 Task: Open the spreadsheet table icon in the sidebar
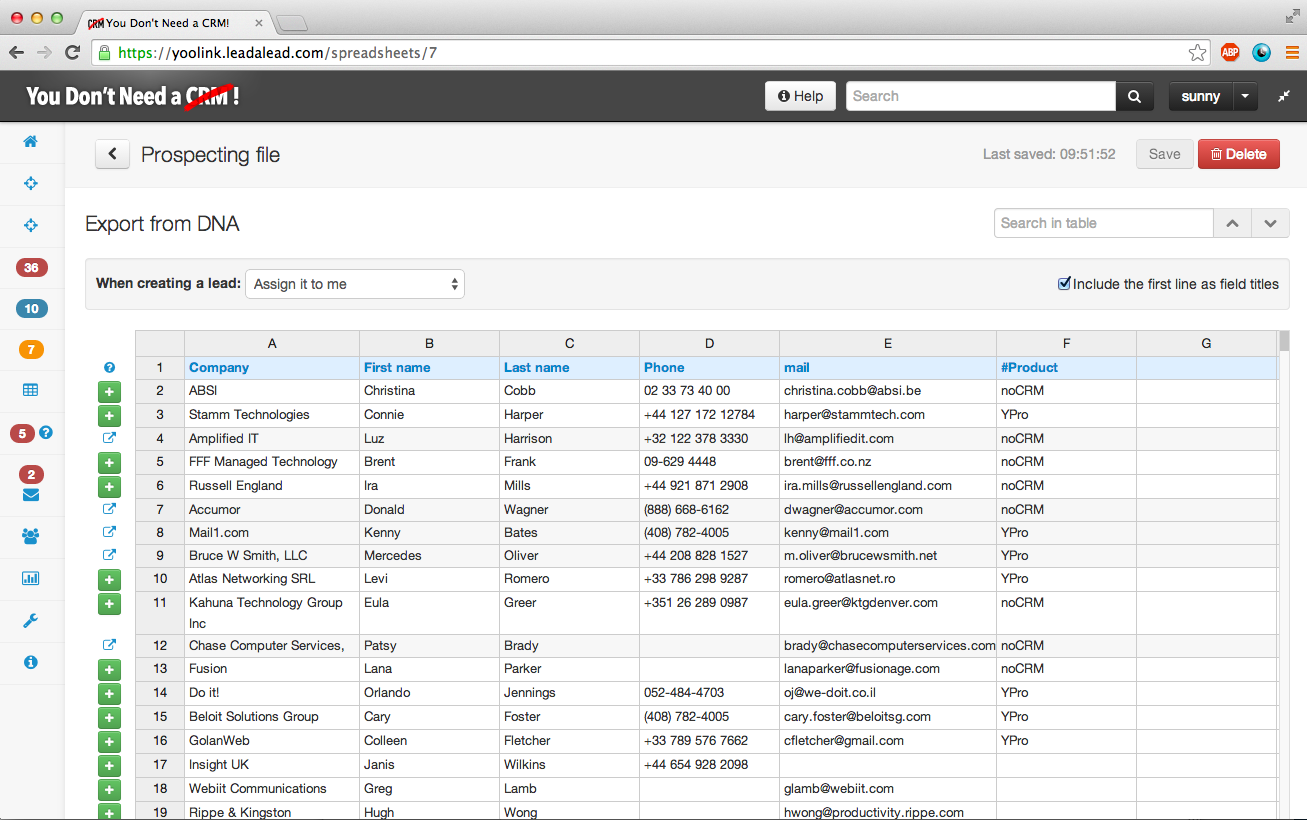click(31, 391)
